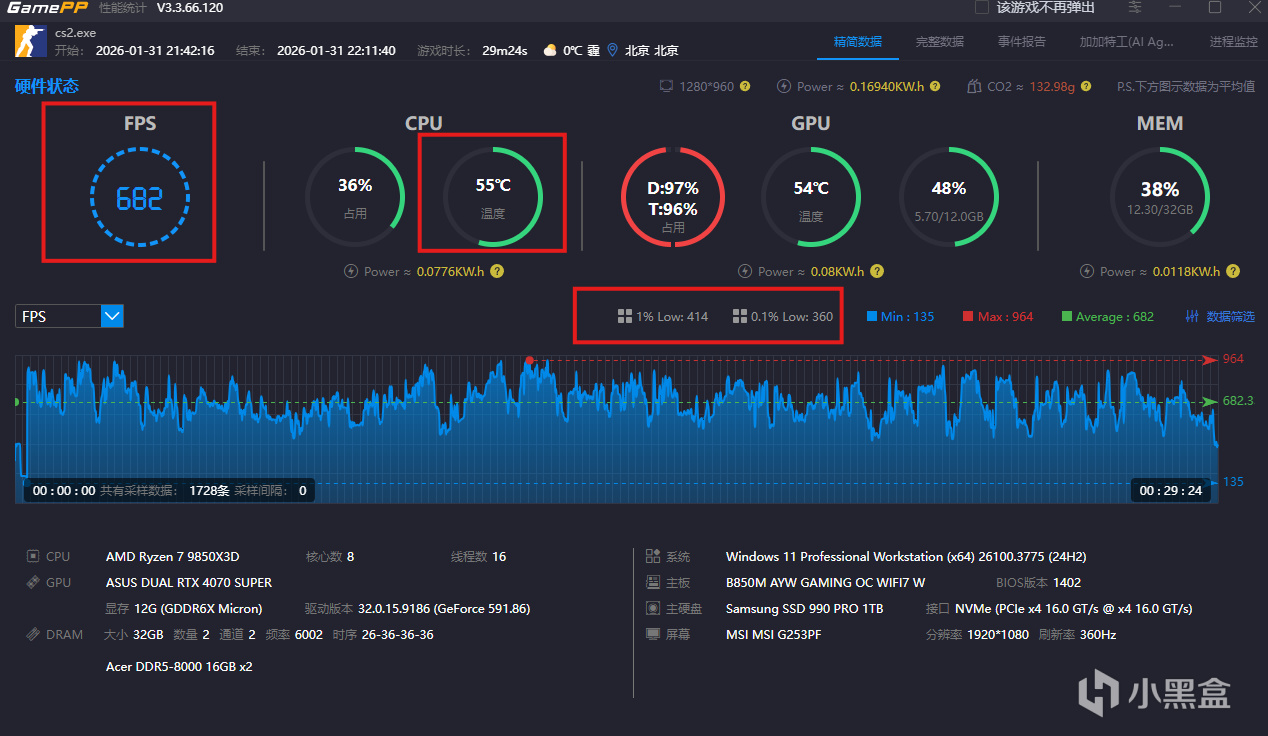Screen dimensions: 1268x736
Task: Click the 数据筛选 link
Action: tap(1230, 316)
